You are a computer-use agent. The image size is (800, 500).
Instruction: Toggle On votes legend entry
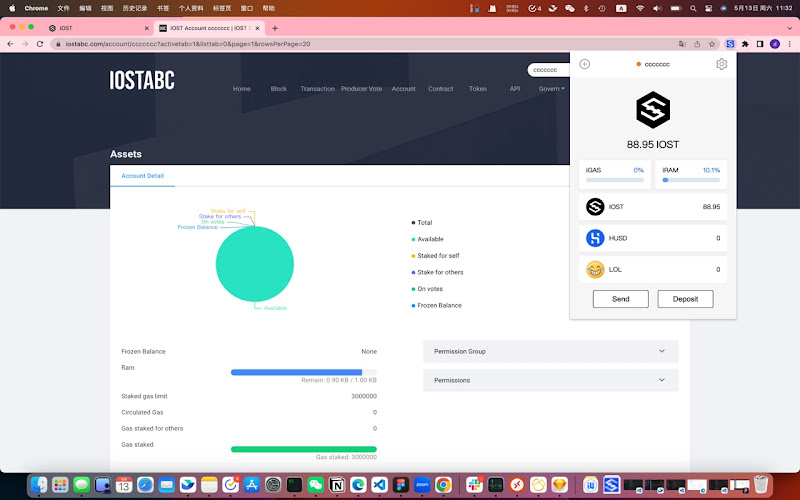point(427,289)
